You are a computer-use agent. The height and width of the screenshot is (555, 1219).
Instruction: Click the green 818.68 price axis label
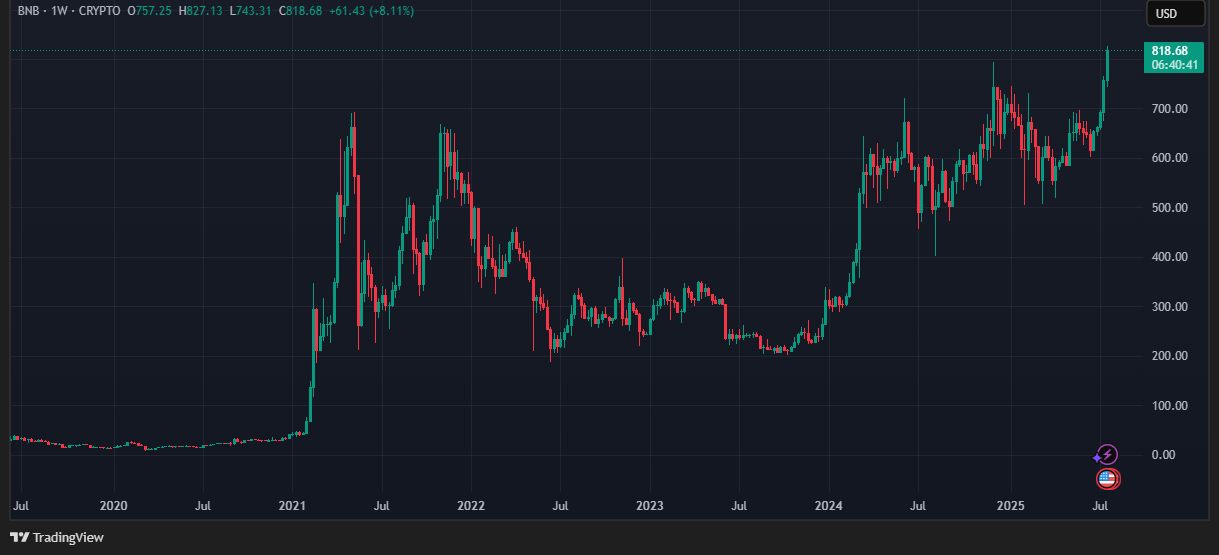pos(1168,51)
